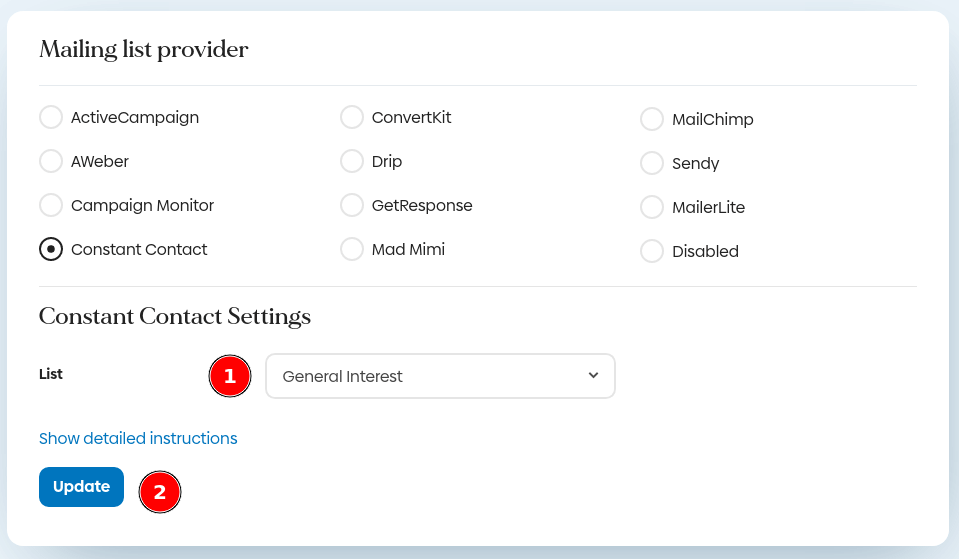Image resolution: width=959 pixels, height=559 pixels.
Task: Open the General Interest list dropdown
Action: click(440, 376)
